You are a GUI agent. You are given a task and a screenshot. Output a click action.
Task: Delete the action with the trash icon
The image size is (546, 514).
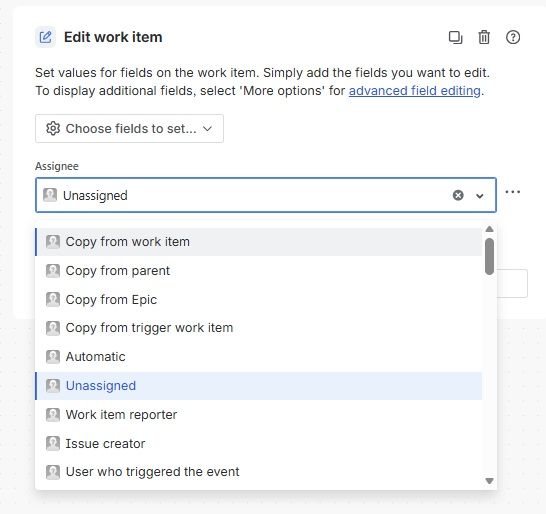click(484, 37)
